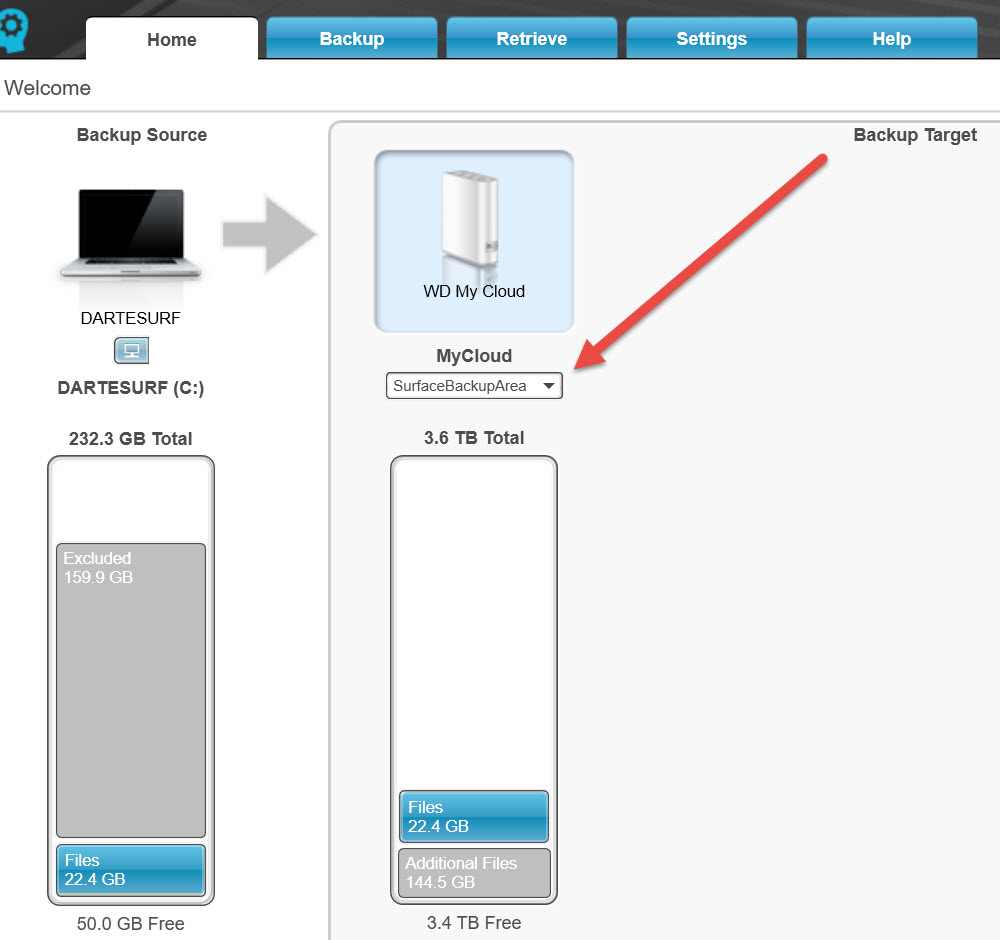Open the Home tab
Screen dimensions: 1000x940
(172, 39)
